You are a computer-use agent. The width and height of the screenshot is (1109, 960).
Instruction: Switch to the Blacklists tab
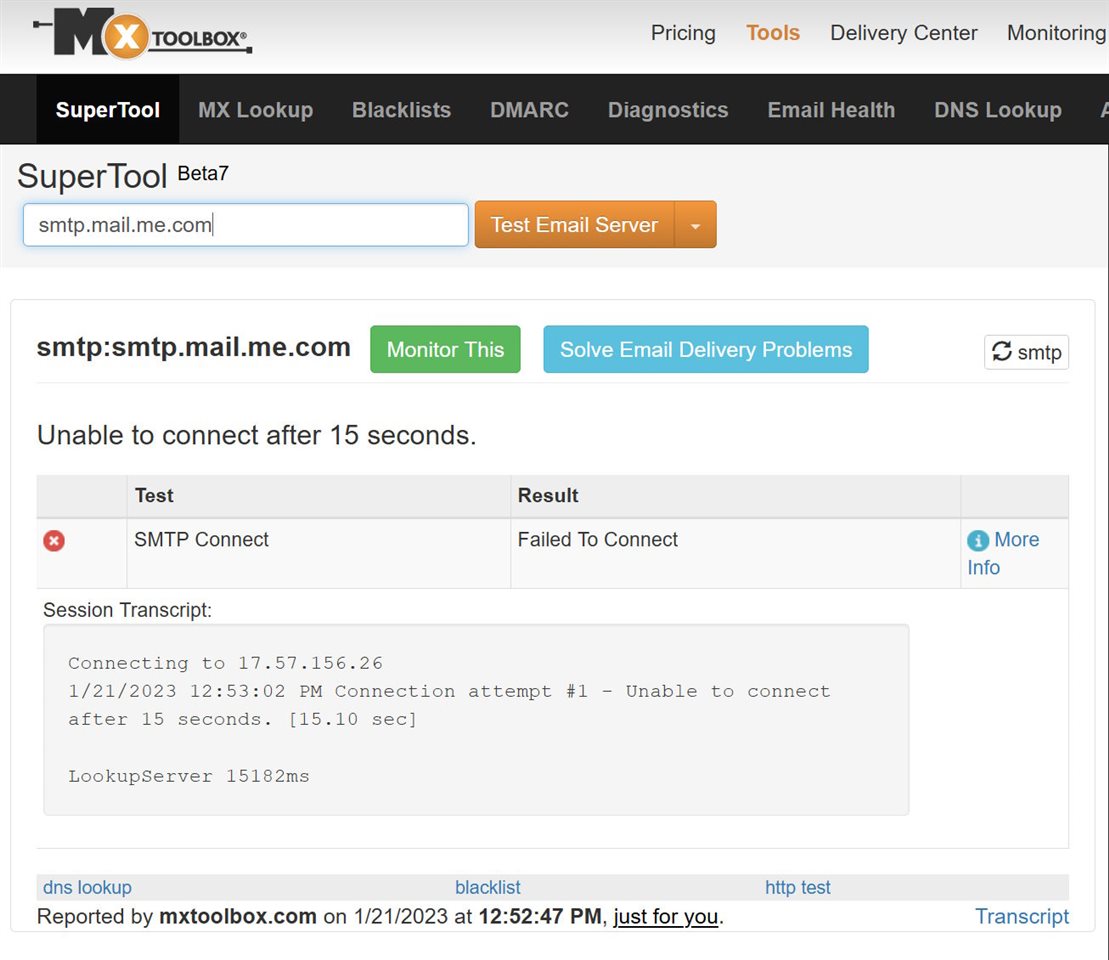point(401,110)
